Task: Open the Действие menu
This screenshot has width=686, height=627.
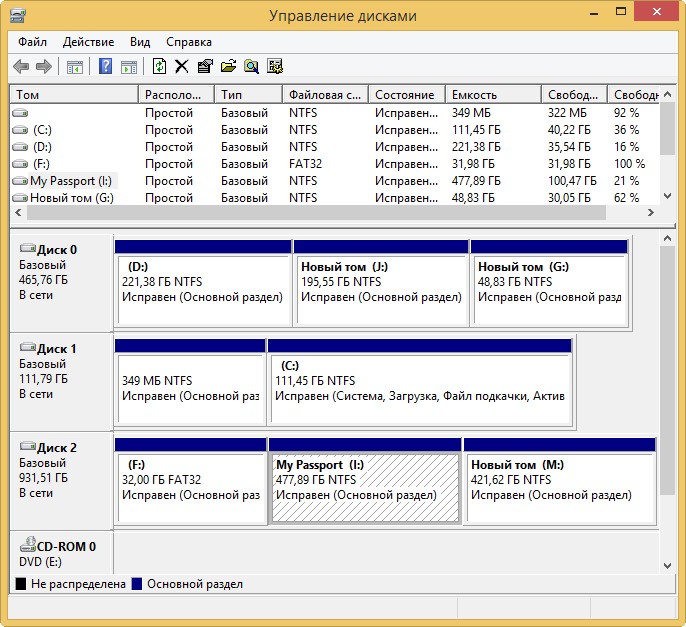Action: (x=88, y=42)
